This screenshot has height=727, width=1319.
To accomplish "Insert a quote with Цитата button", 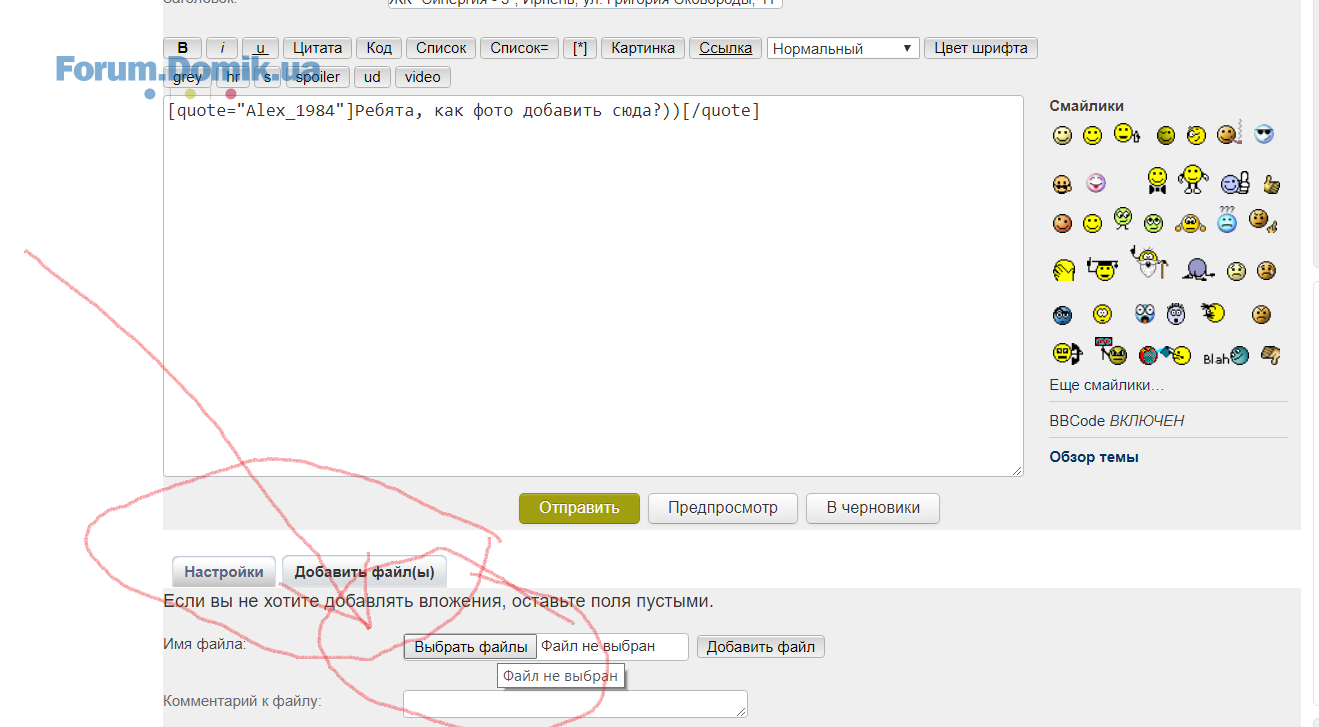I will pos(318,48).
